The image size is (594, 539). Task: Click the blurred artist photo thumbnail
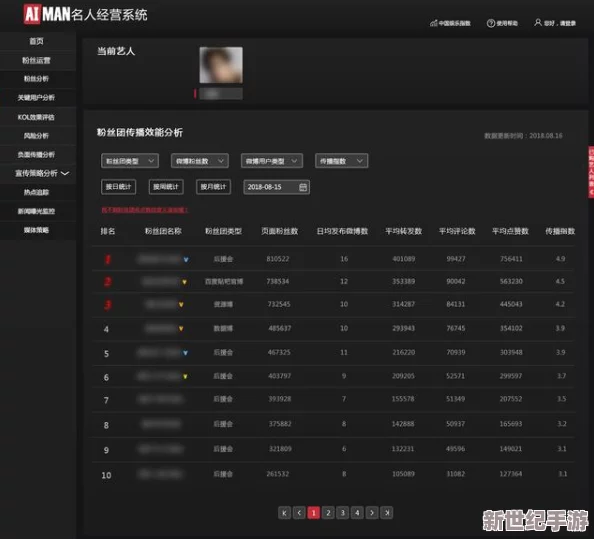[x=221, y=65]
